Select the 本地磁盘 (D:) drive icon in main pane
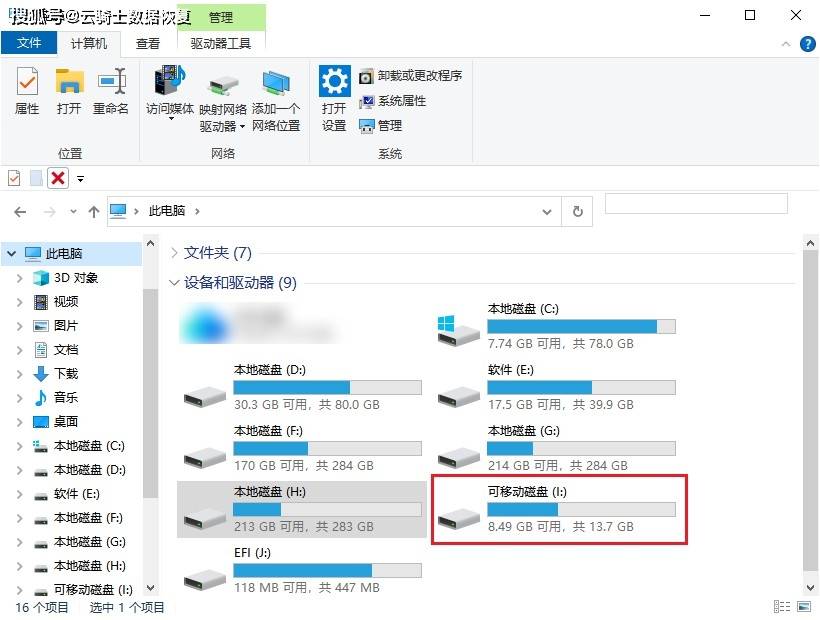This screenshot has width=820, height=620. point(205,397)
